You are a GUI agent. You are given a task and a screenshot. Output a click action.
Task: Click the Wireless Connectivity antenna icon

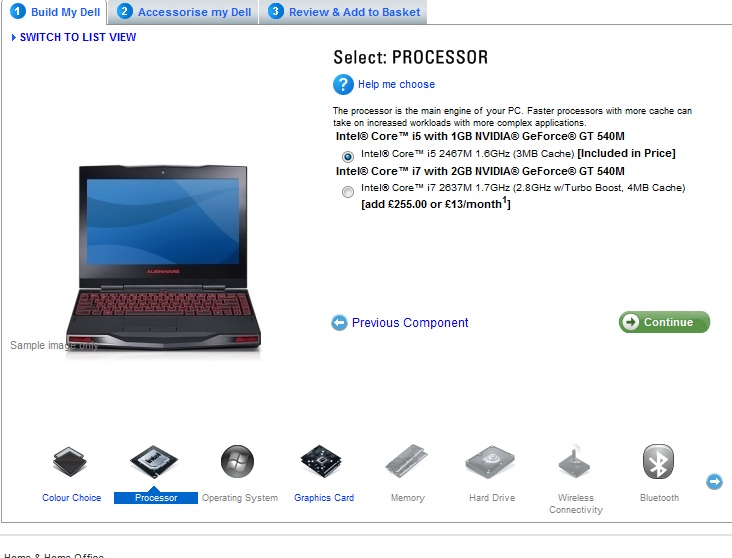coord(574,461)
